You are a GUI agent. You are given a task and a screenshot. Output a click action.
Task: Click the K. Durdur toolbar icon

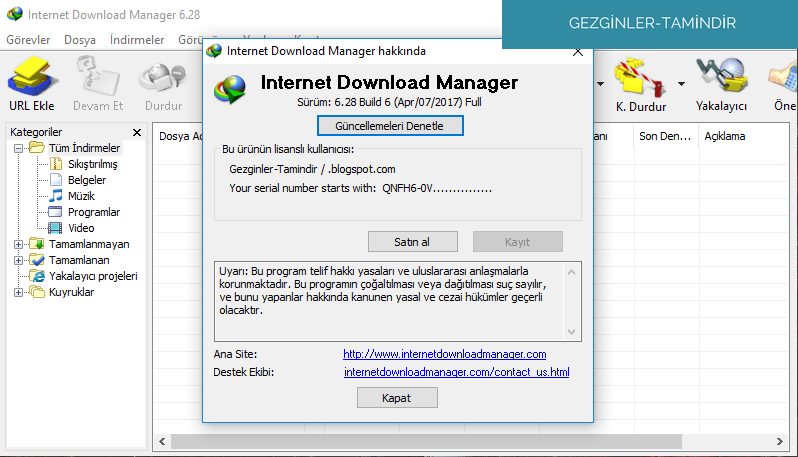640,77
